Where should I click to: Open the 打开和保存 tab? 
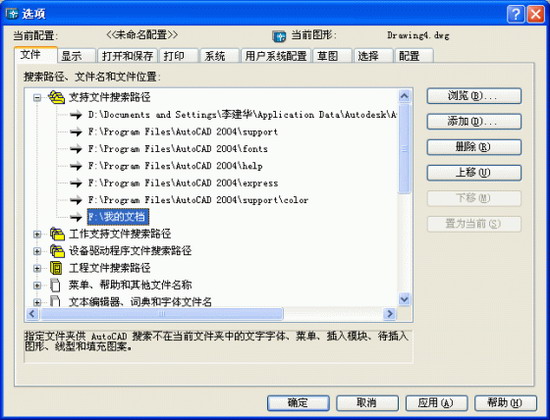(127, 56)
